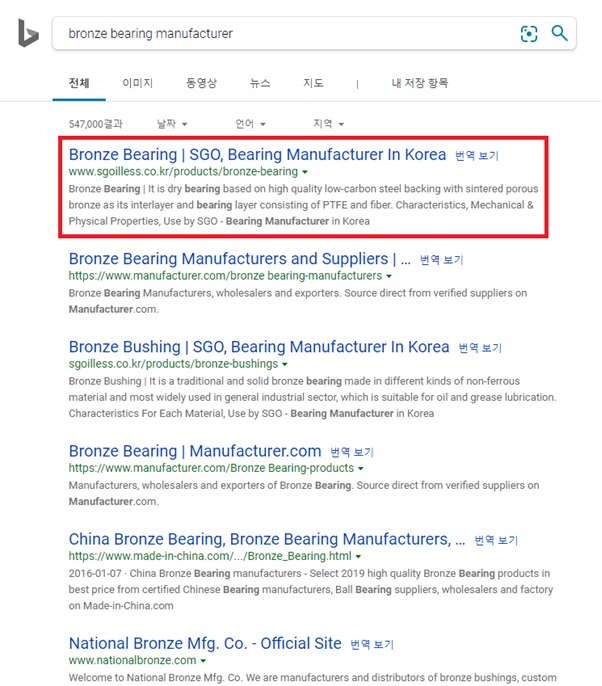
Task: Open visual search camera icon
Action: pos(529,34)
